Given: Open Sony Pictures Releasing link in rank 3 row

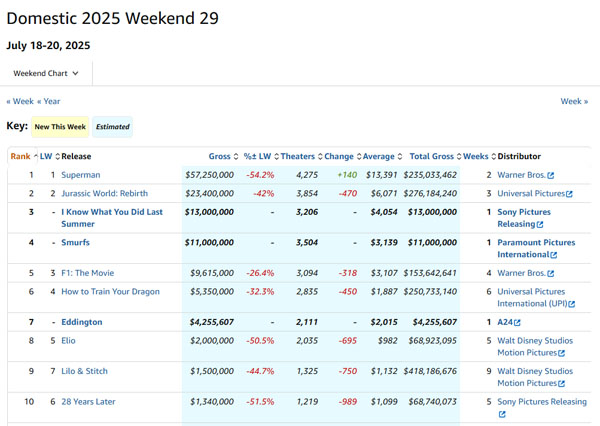Looking at the screenshot, I should 524,218.
